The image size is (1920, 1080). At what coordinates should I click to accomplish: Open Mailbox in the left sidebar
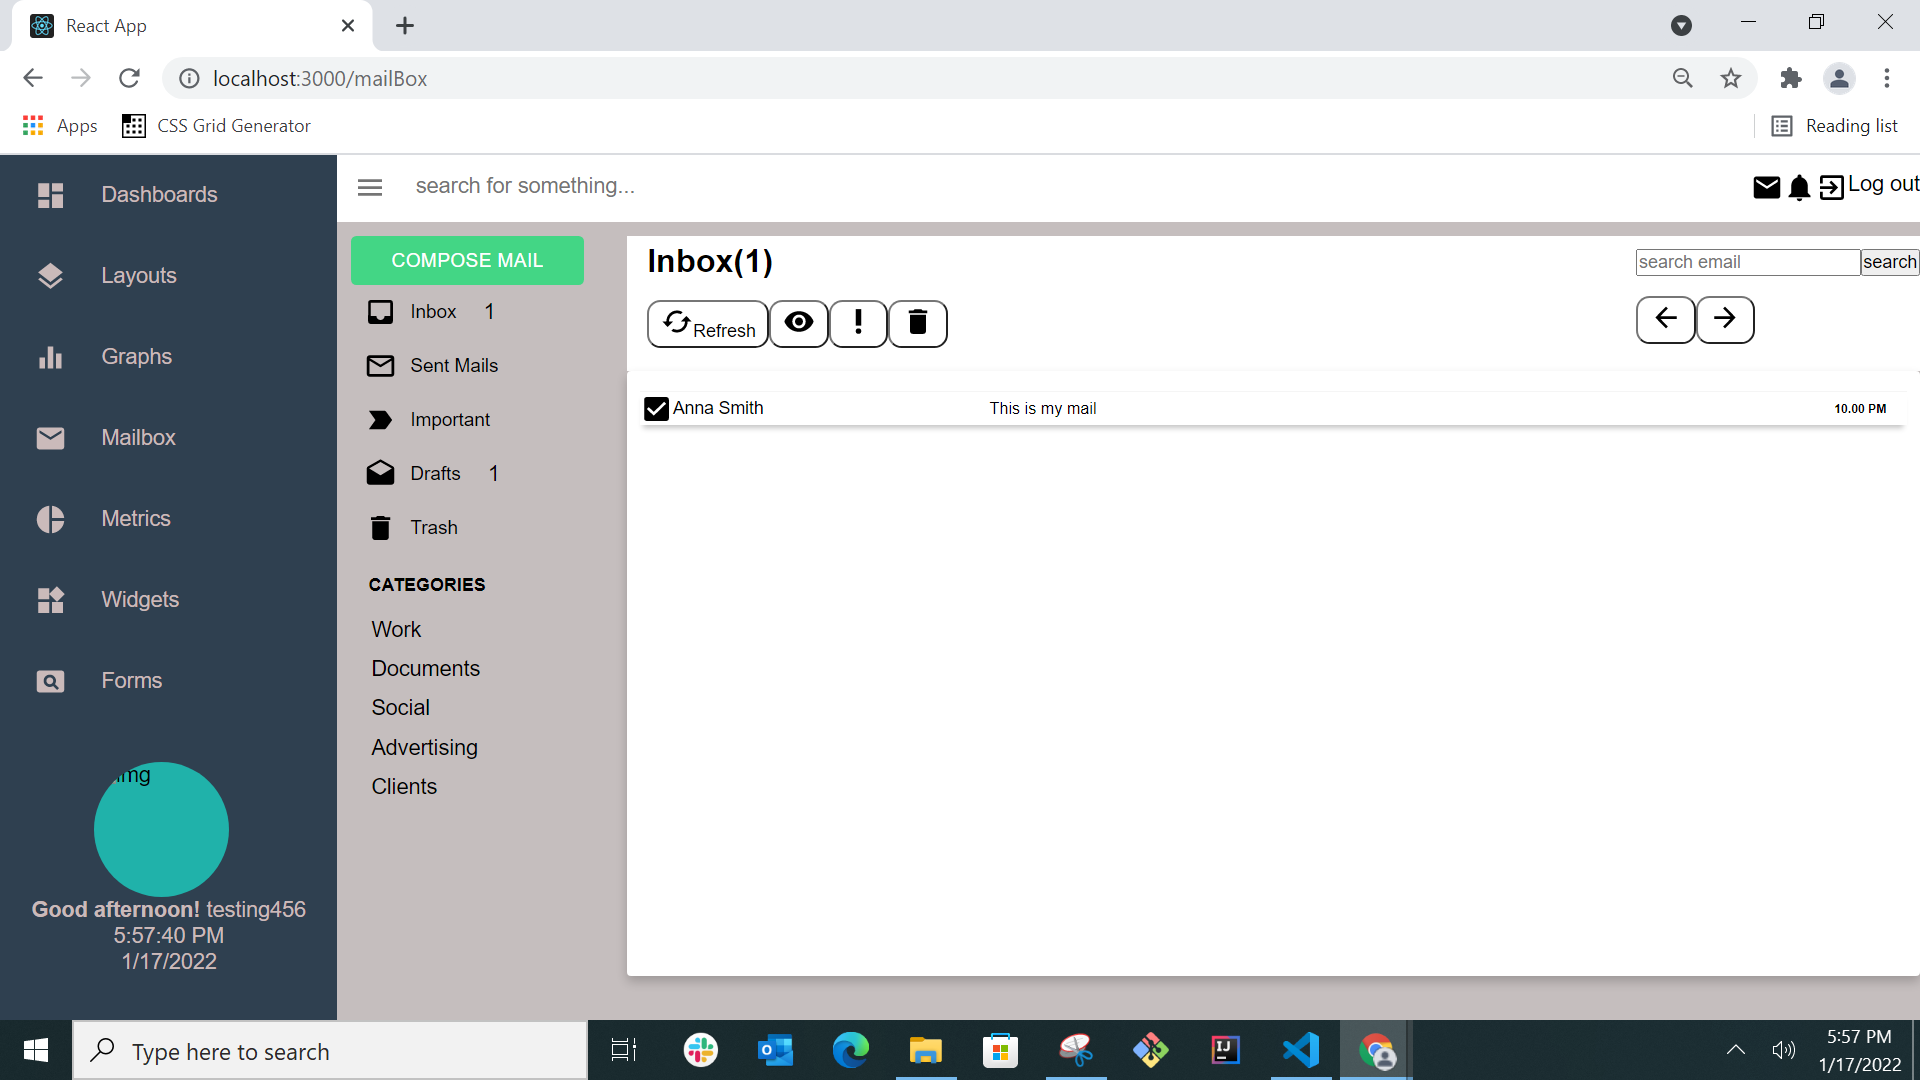pos(138,438)
